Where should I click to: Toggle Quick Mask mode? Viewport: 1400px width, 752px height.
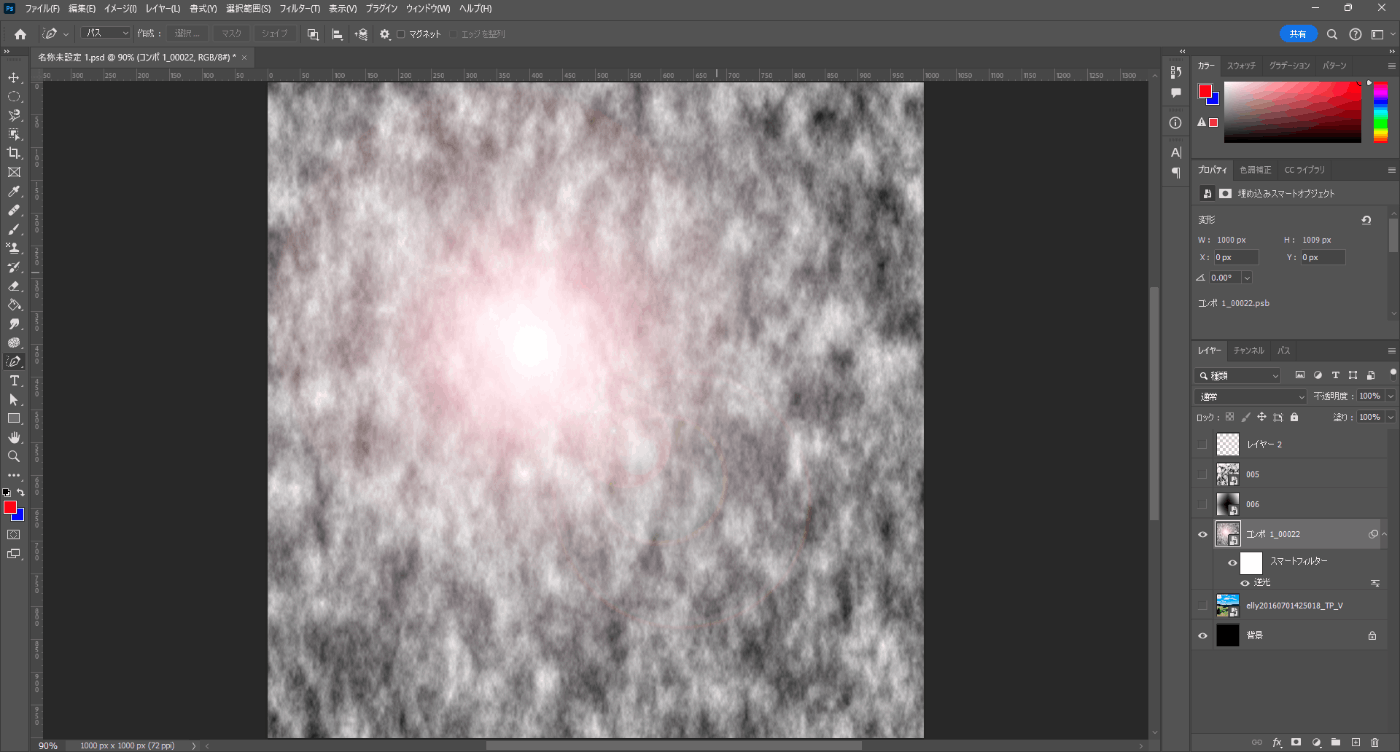pyautogui.click(x=14, y=534)
